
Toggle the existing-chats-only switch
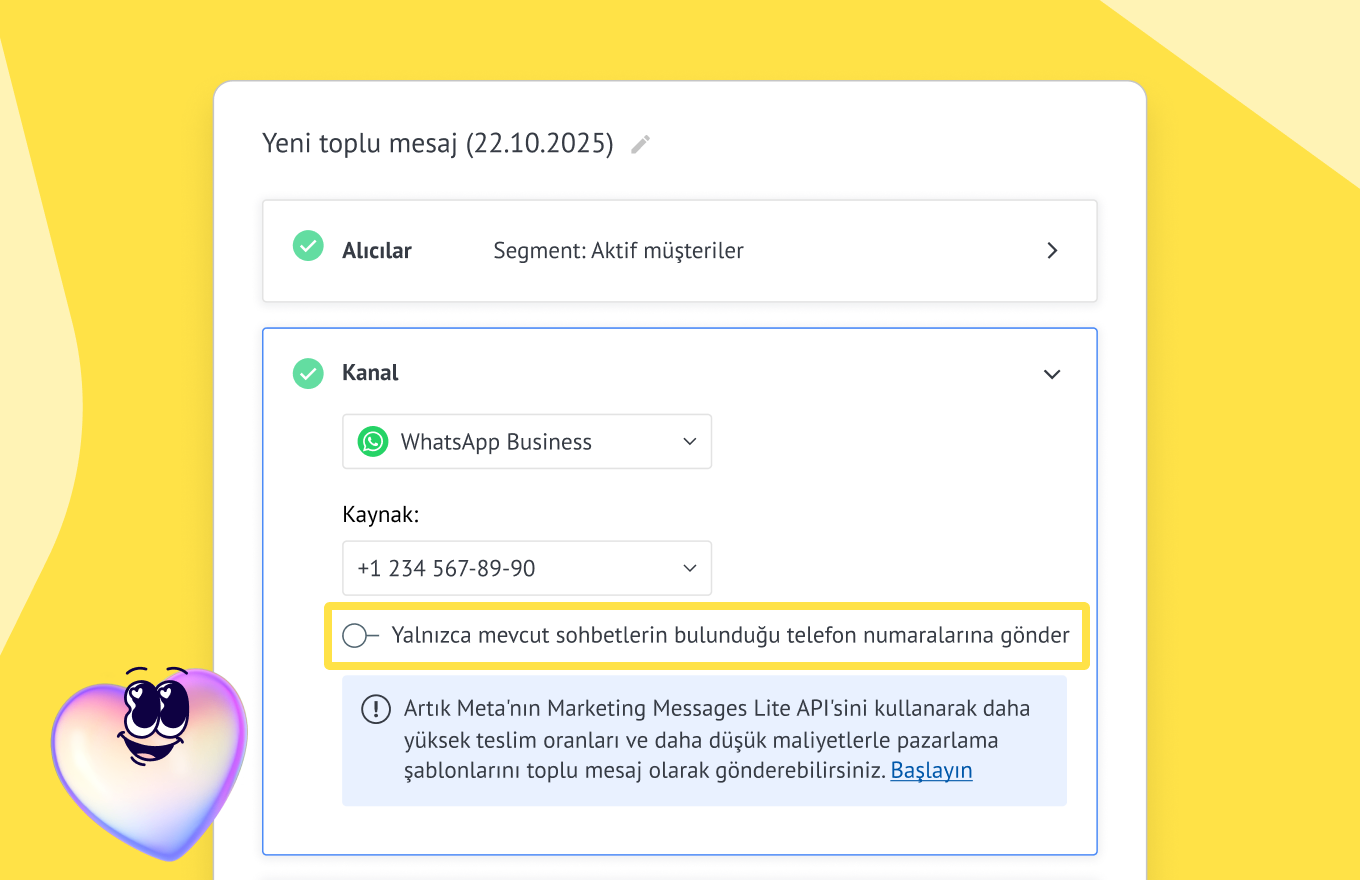click(360, 635)
